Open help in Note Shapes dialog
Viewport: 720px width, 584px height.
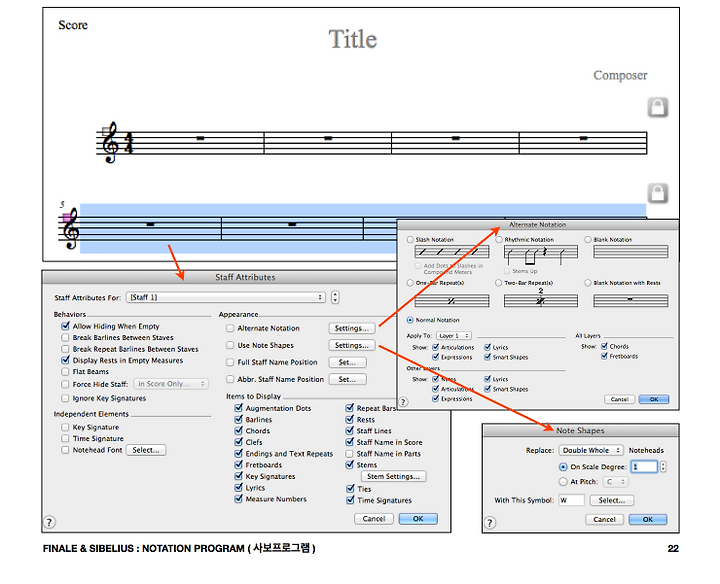[x=490, y=522]
